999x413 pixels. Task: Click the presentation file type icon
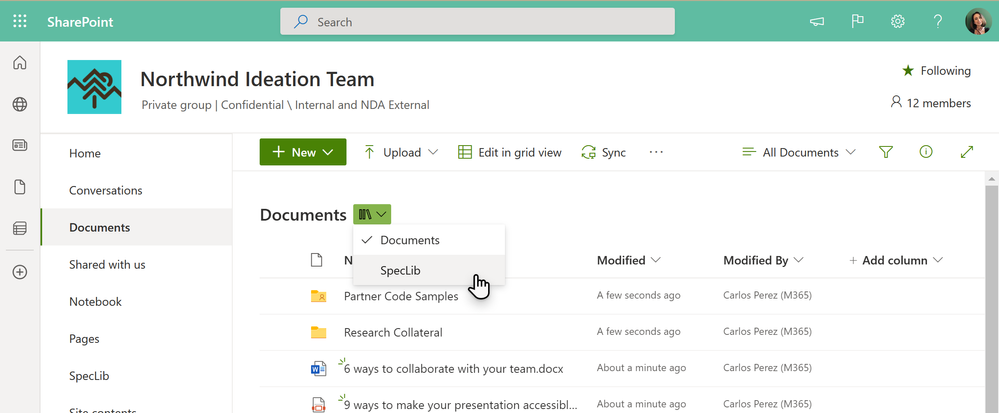pos(318,404)
